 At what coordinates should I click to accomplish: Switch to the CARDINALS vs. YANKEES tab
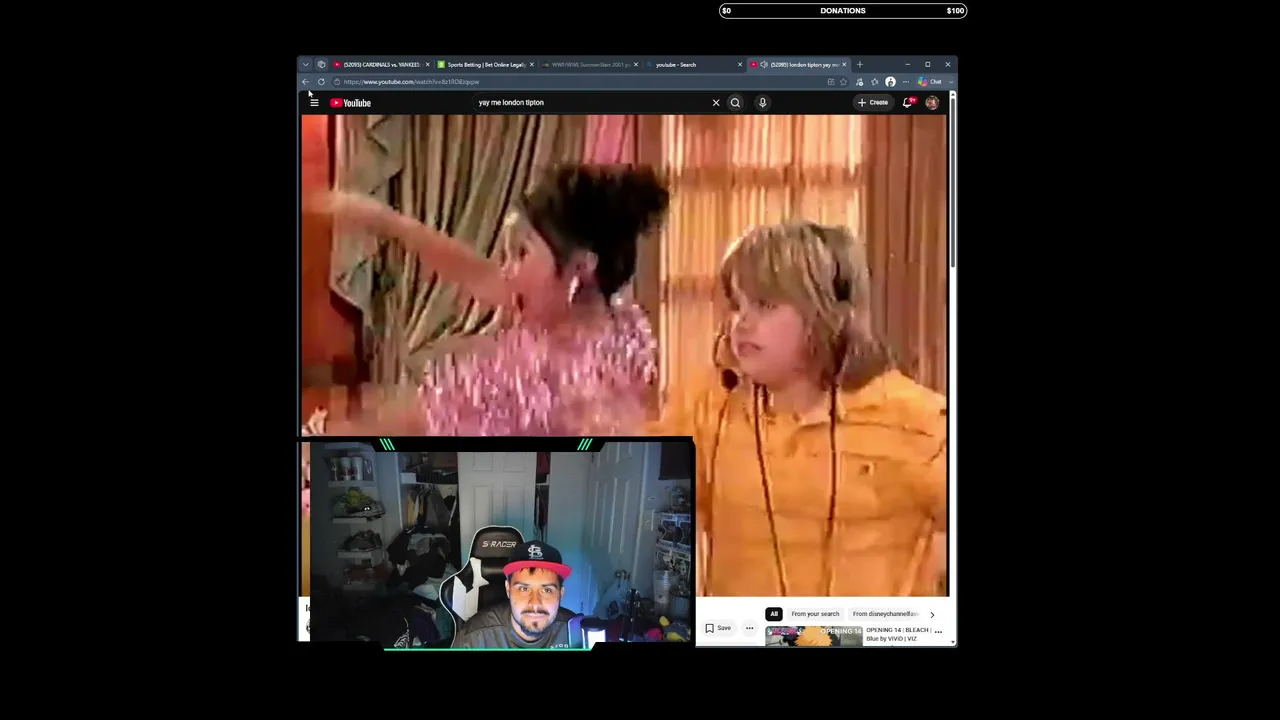[380, 65]
